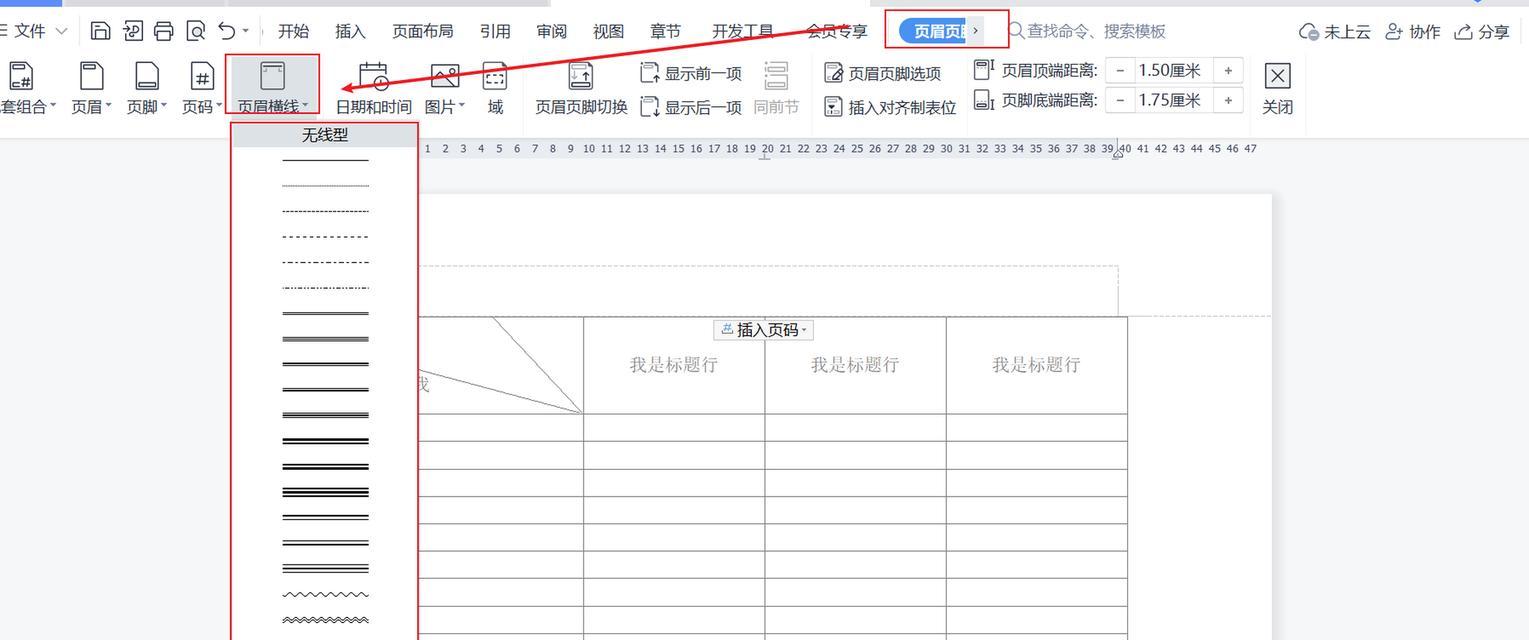This screenshot has width=1529, height=640.
Task: Select the 开发工具 tab
Action: tap(743, 31)
